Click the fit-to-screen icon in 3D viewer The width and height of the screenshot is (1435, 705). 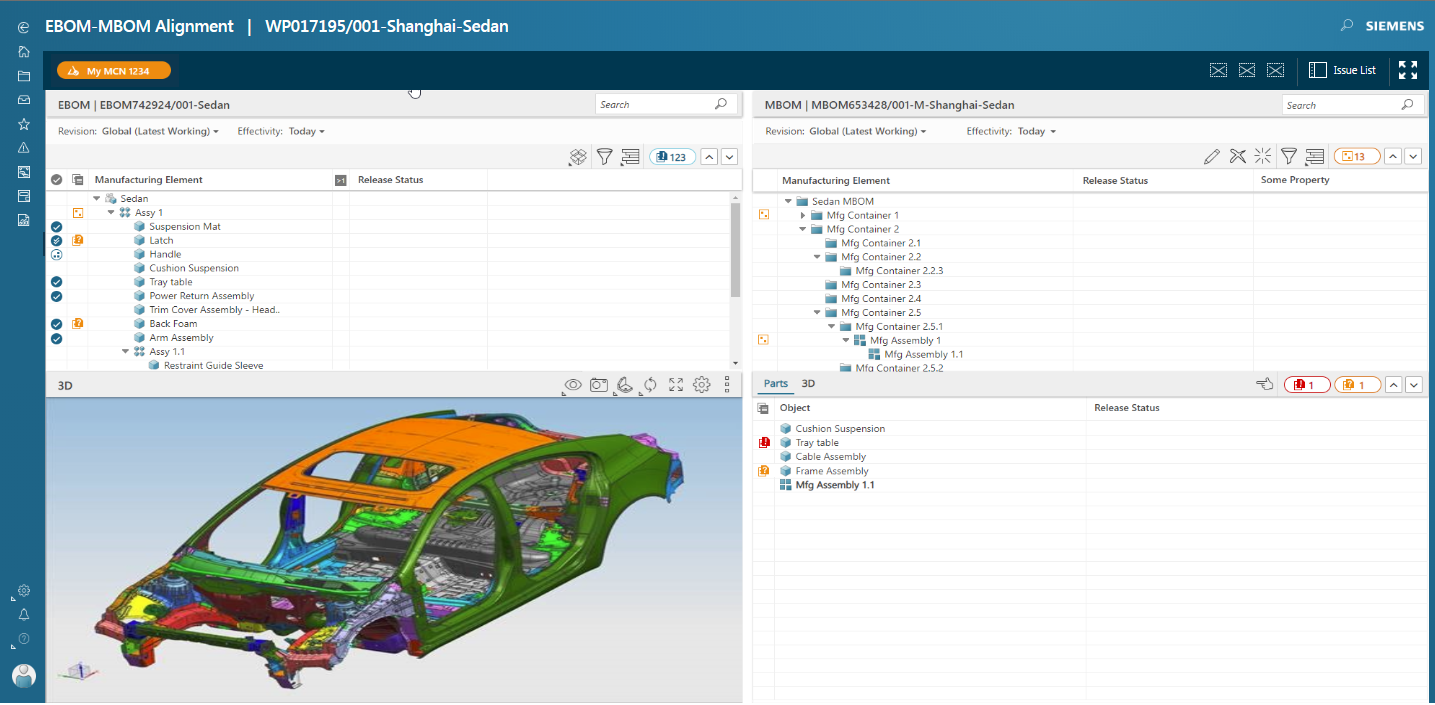tap(675, 384)
